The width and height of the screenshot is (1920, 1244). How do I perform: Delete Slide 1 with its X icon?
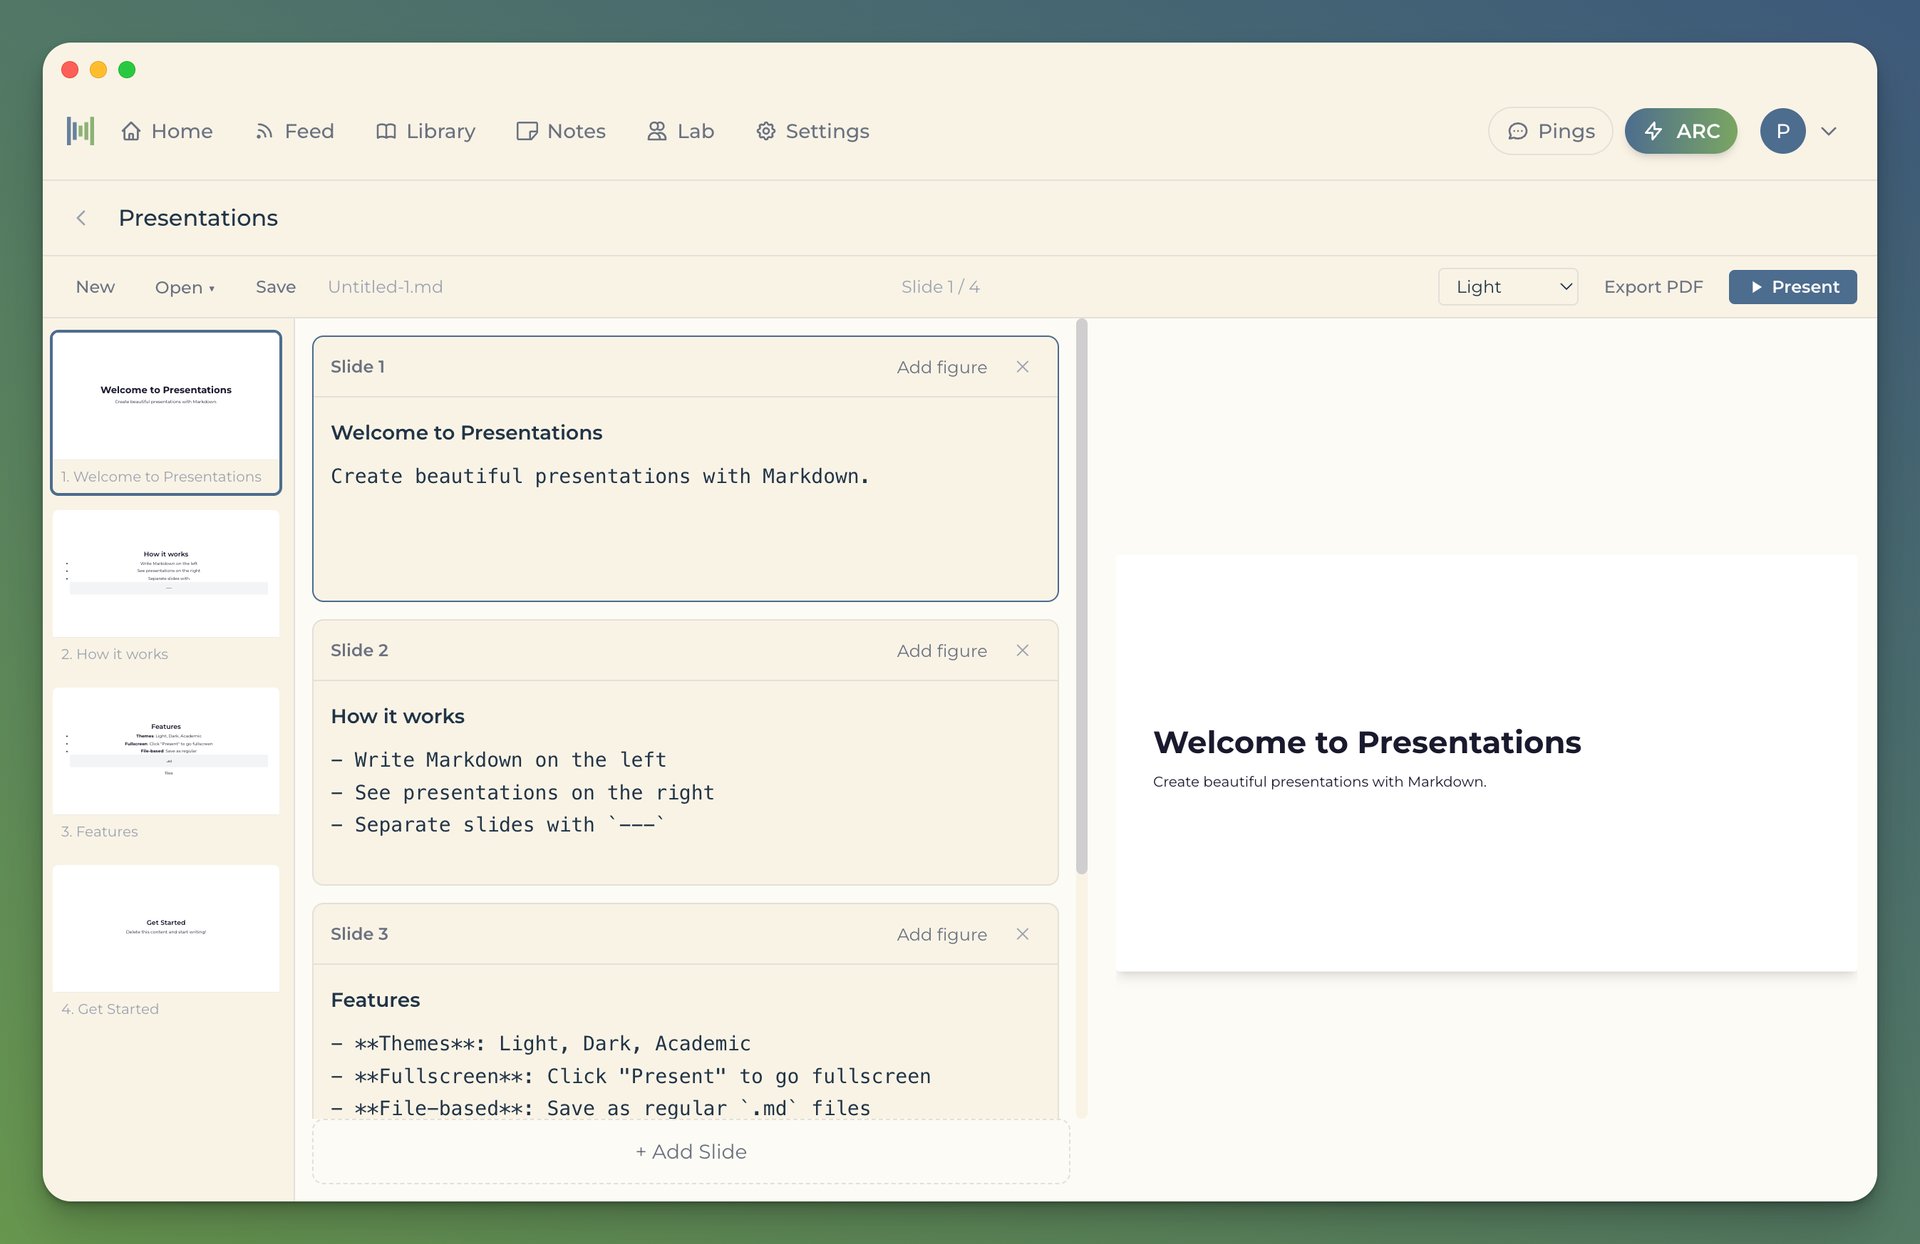pos(1022,367)
